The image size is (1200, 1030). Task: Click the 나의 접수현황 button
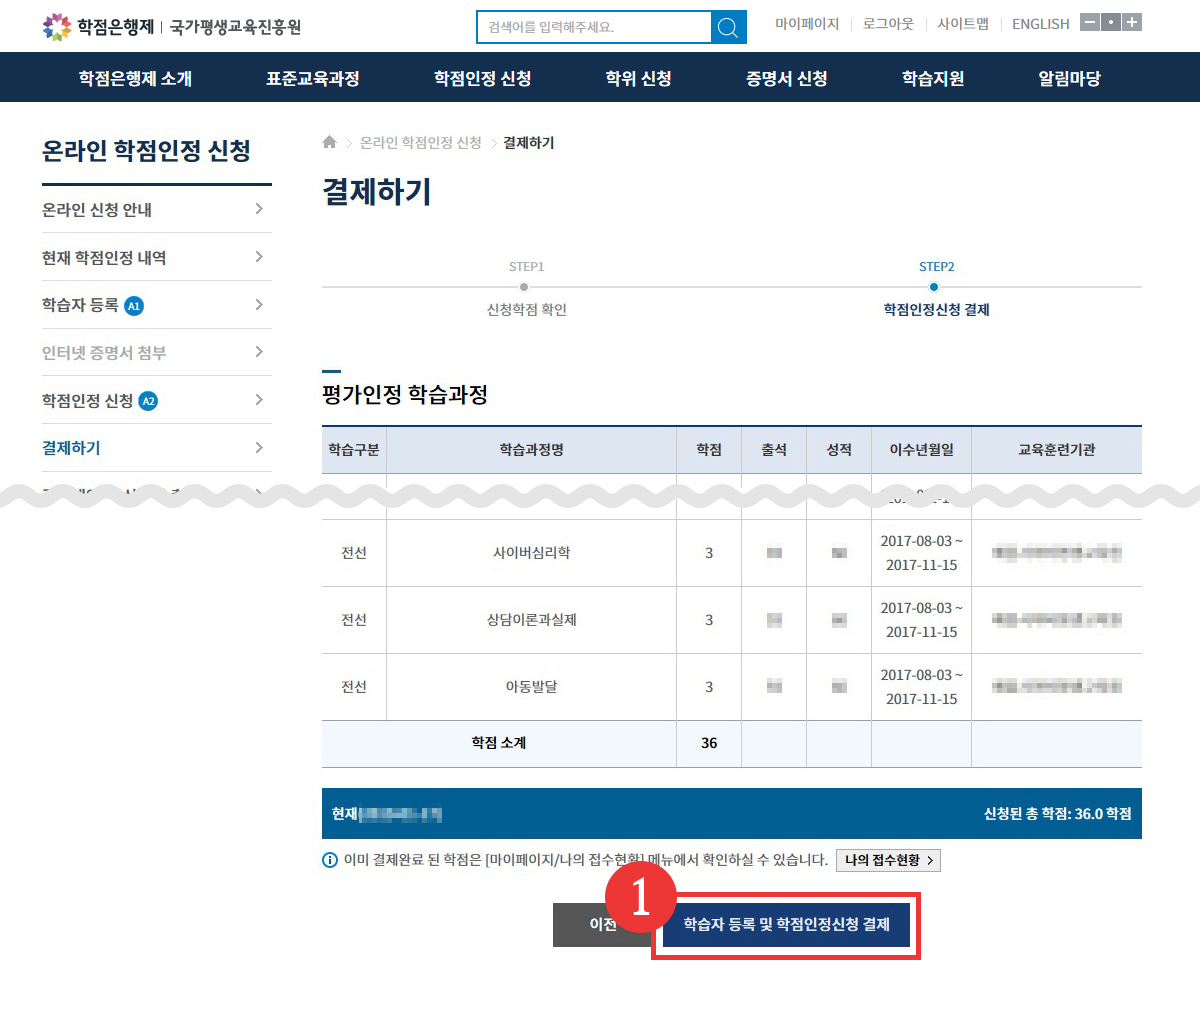coord(888,860)
